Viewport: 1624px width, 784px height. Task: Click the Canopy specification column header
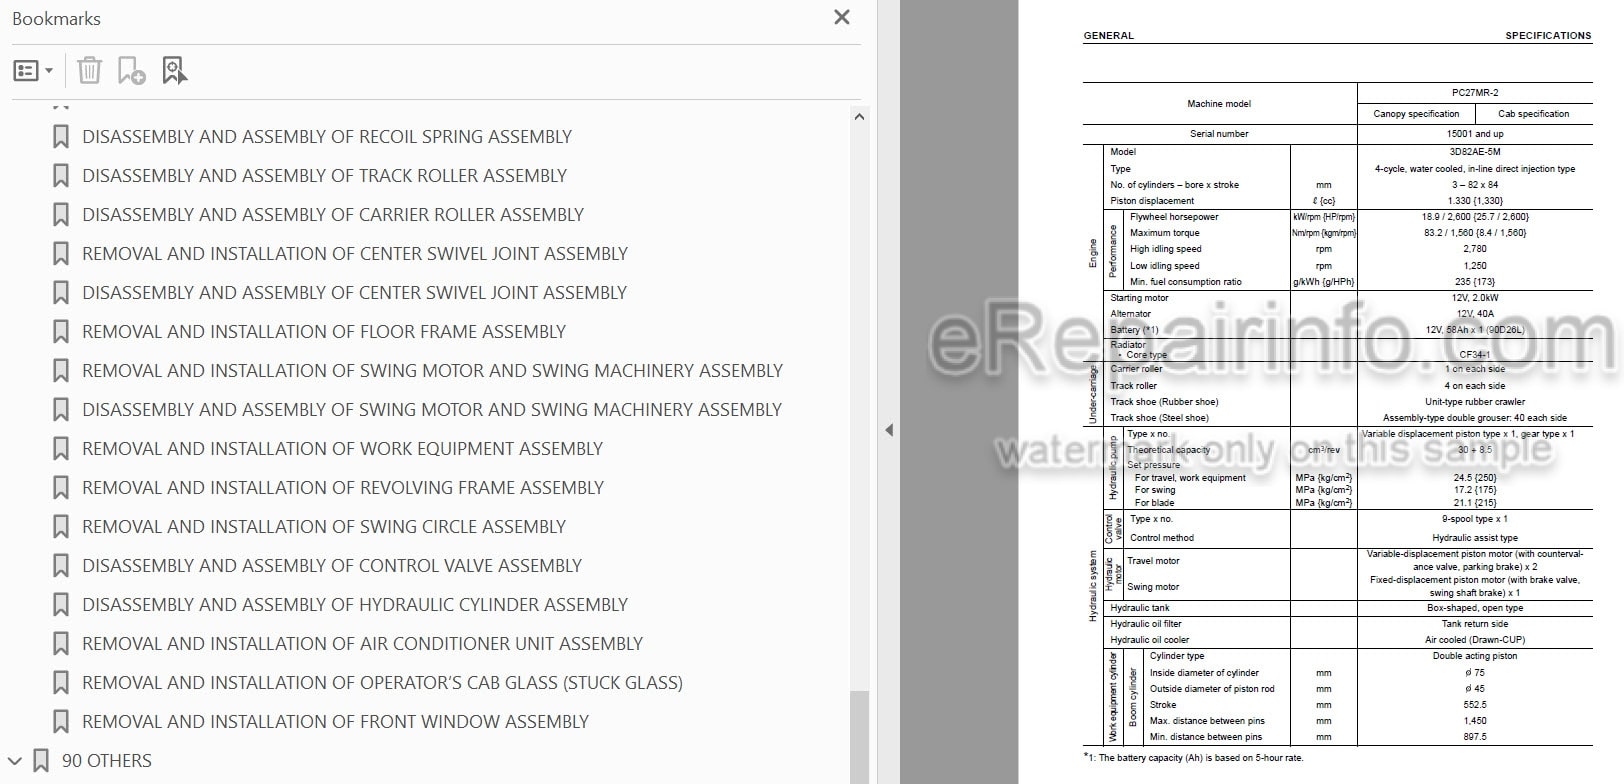(1416, 114)
